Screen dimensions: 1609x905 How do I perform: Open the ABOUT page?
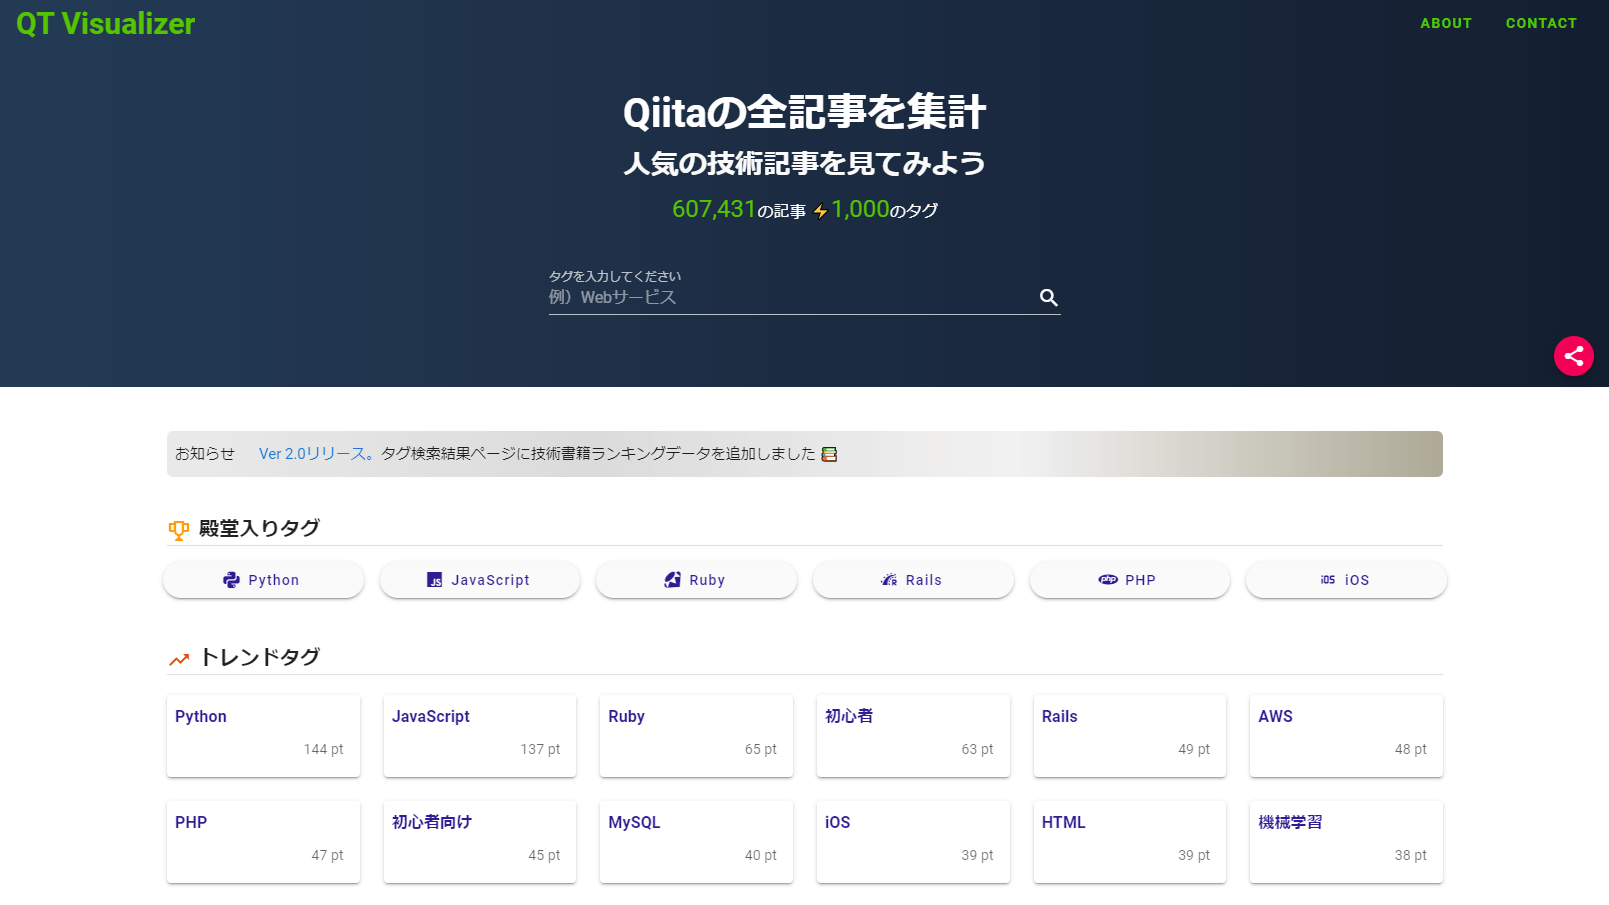click(1446, 23)
